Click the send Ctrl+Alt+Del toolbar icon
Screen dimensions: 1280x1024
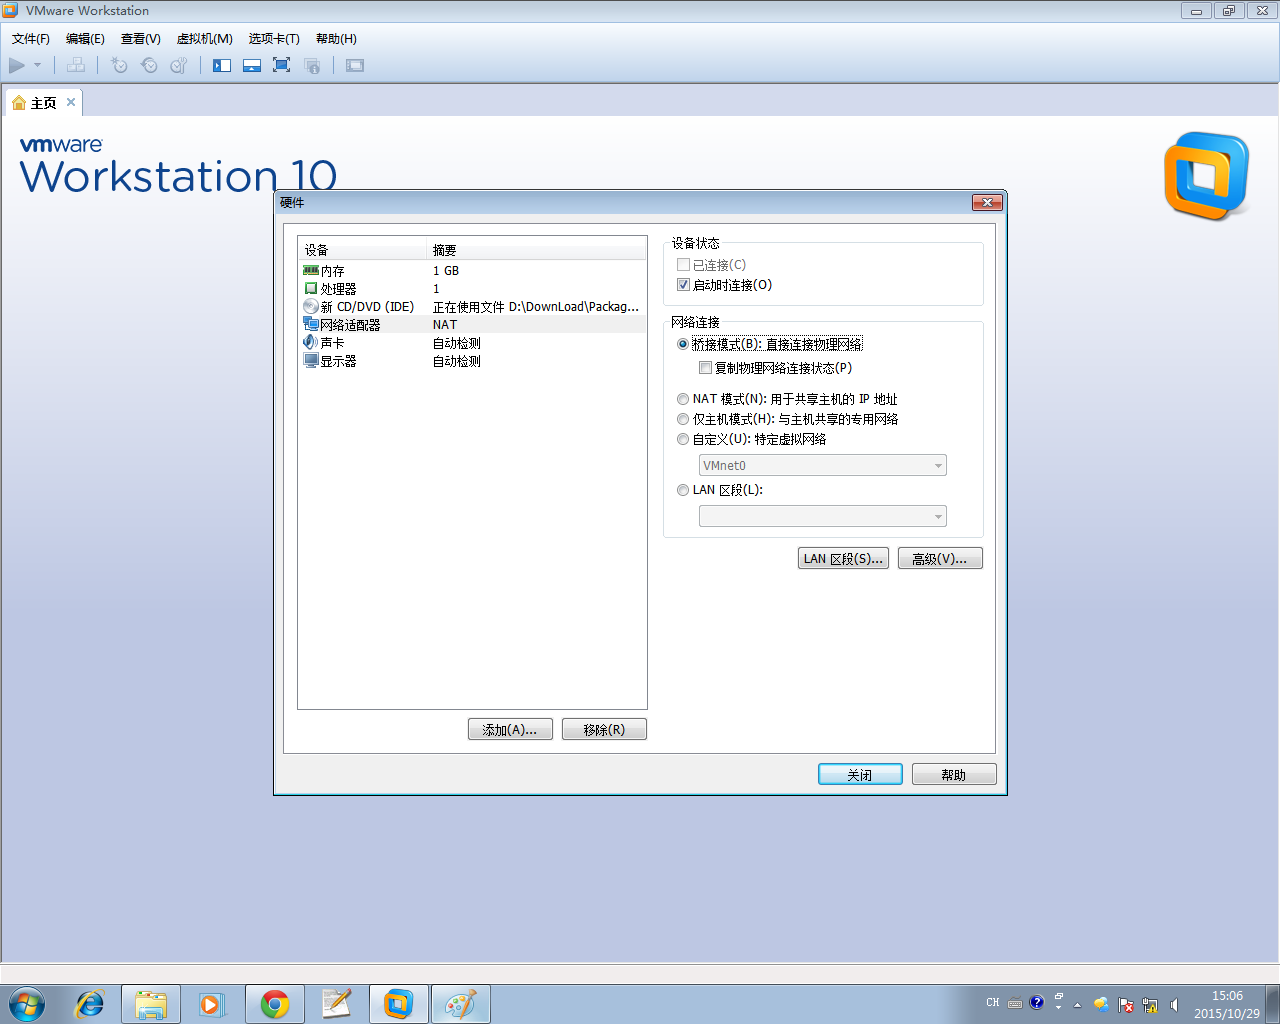pyautogui.click(x=76, y=65)
